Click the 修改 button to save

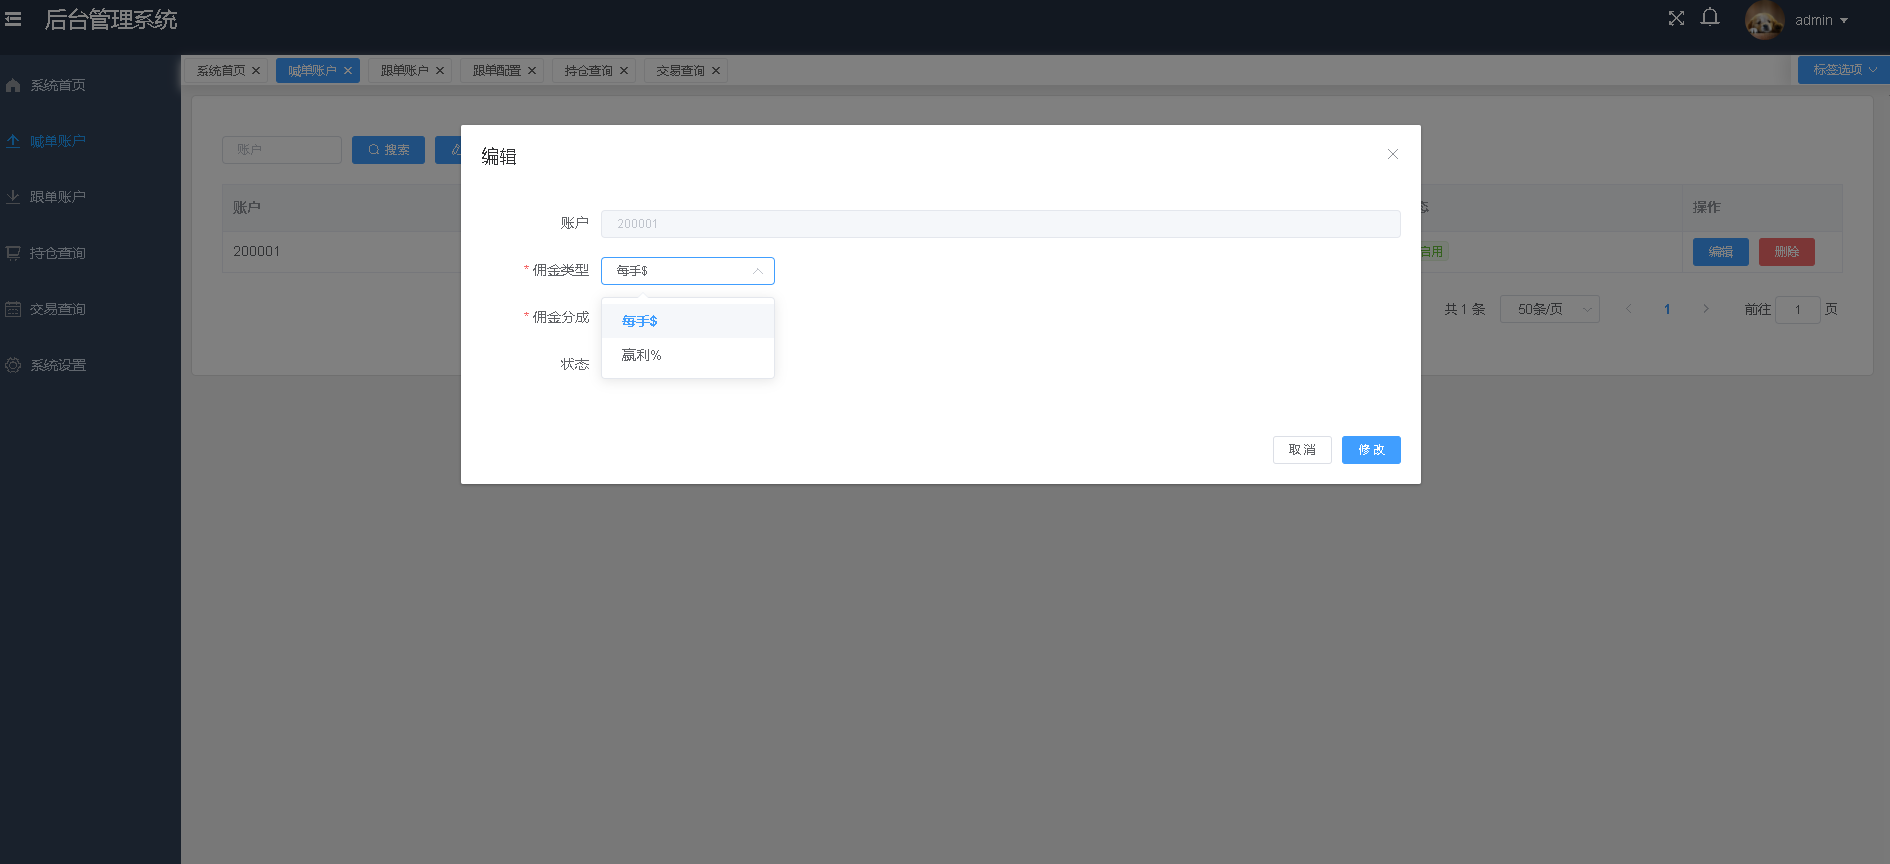1370,450
